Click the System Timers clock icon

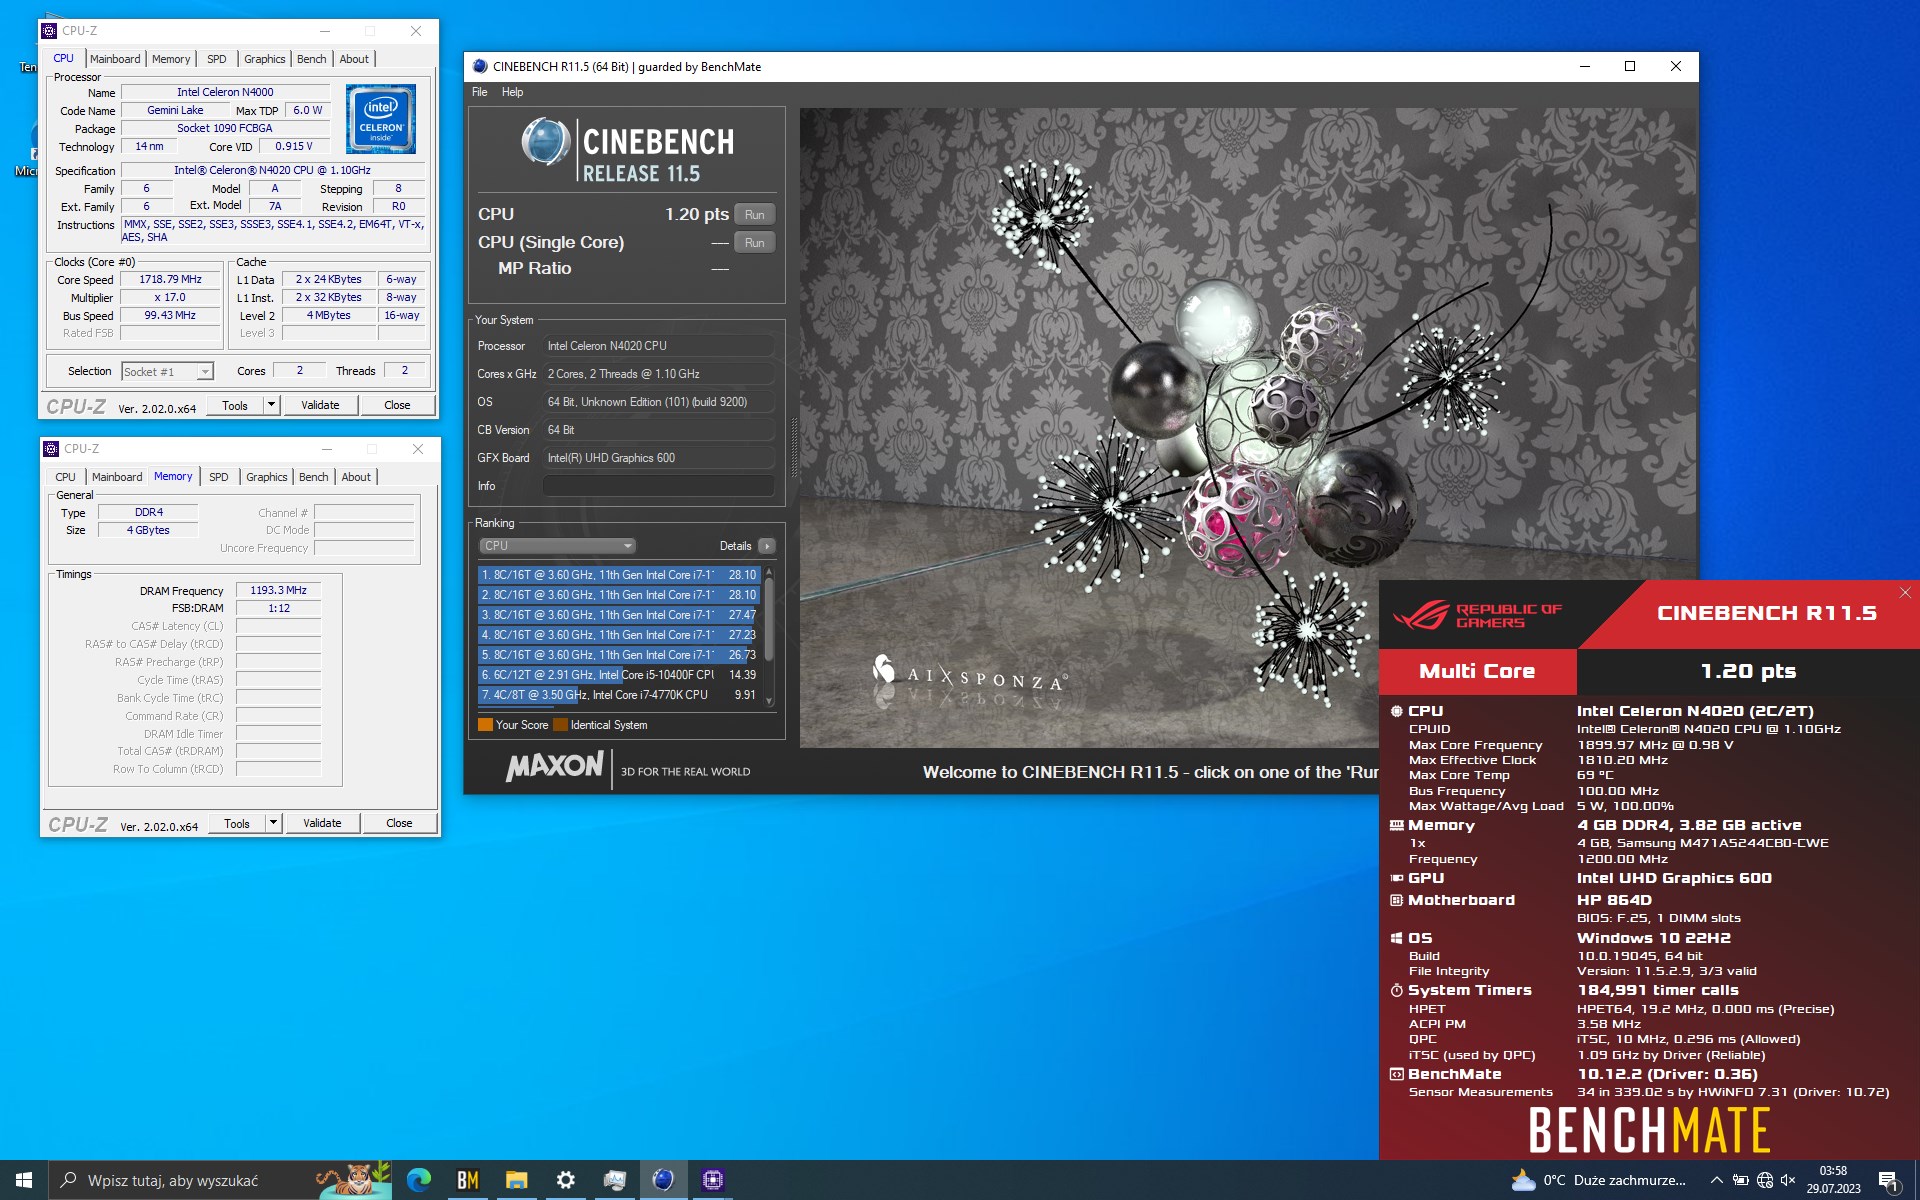coord(1397,990)
